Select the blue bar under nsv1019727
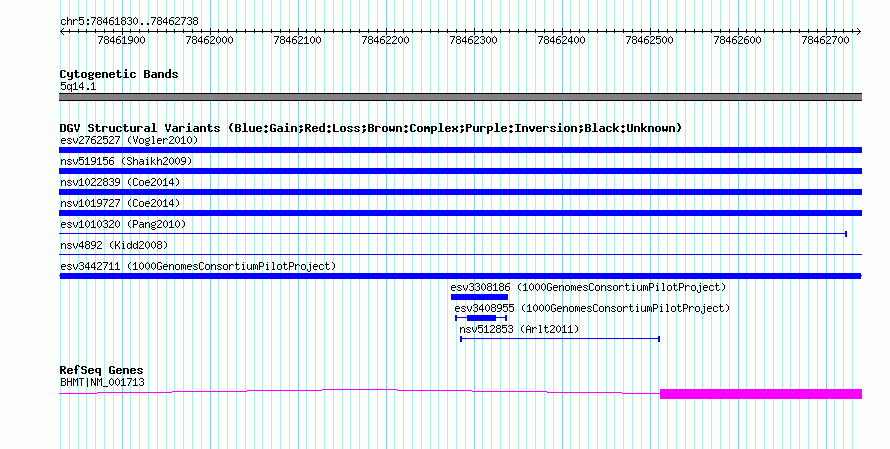Screen dimensions: 890x449 pos(460,213)
